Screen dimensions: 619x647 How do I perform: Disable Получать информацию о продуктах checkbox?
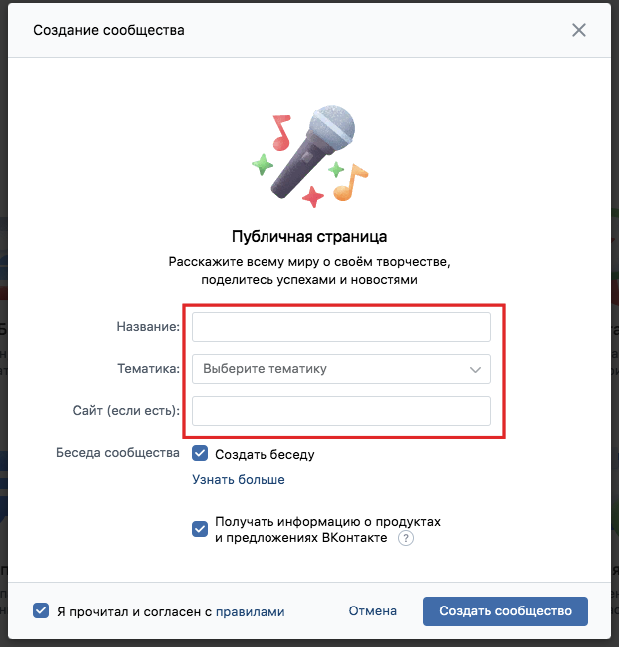[x=200, y=529]
